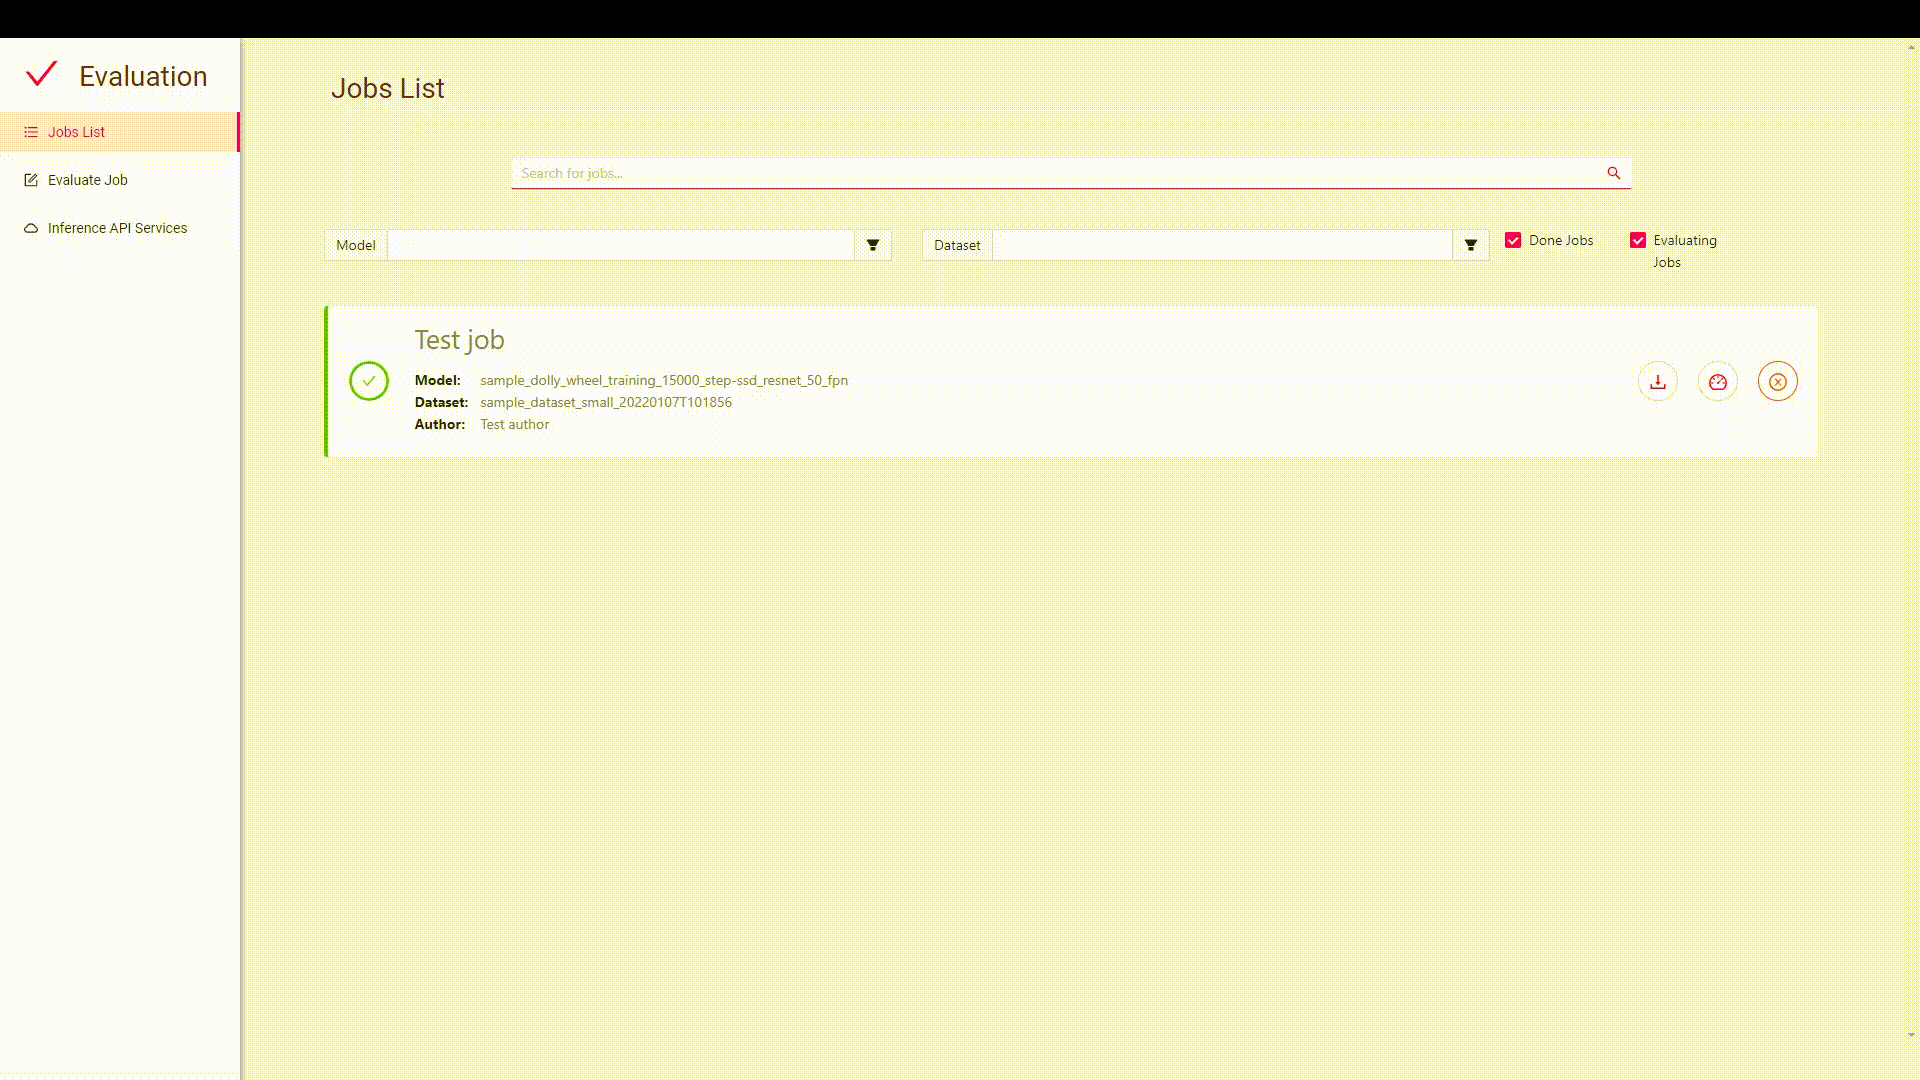Screen dimensions: 1920x1080
Task: Open the Model filter dropdown arrow
Action: [x=872, y=245]
